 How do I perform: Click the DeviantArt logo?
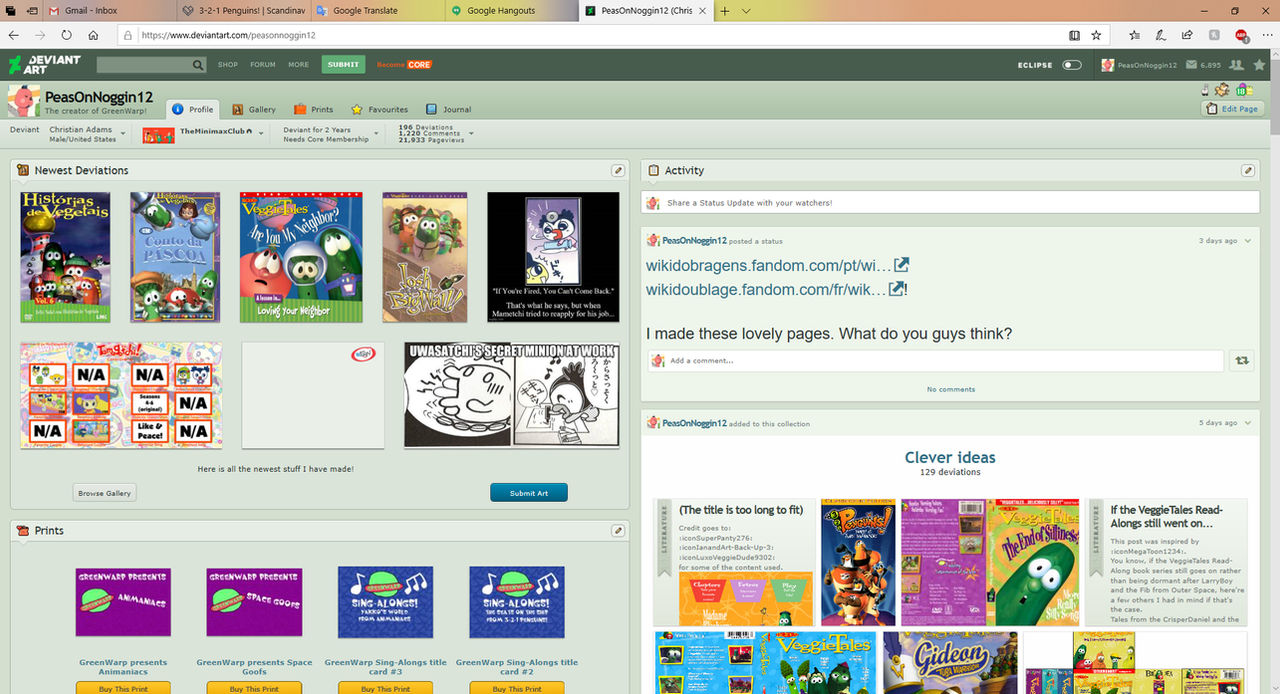click(44, 65)
